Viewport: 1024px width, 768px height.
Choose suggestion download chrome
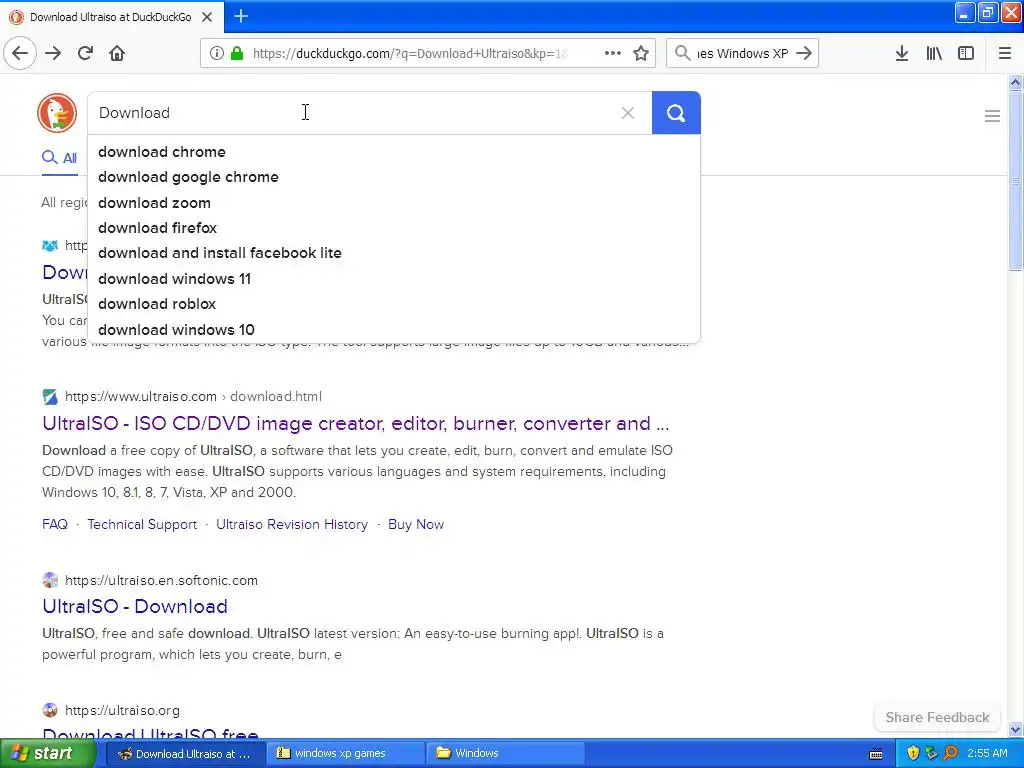pos(394,152)
